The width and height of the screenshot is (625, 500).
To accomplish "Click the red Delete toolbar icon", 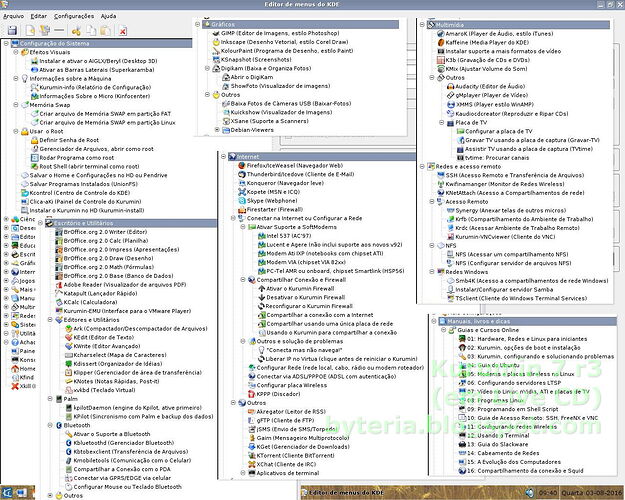I will point(123,31).
